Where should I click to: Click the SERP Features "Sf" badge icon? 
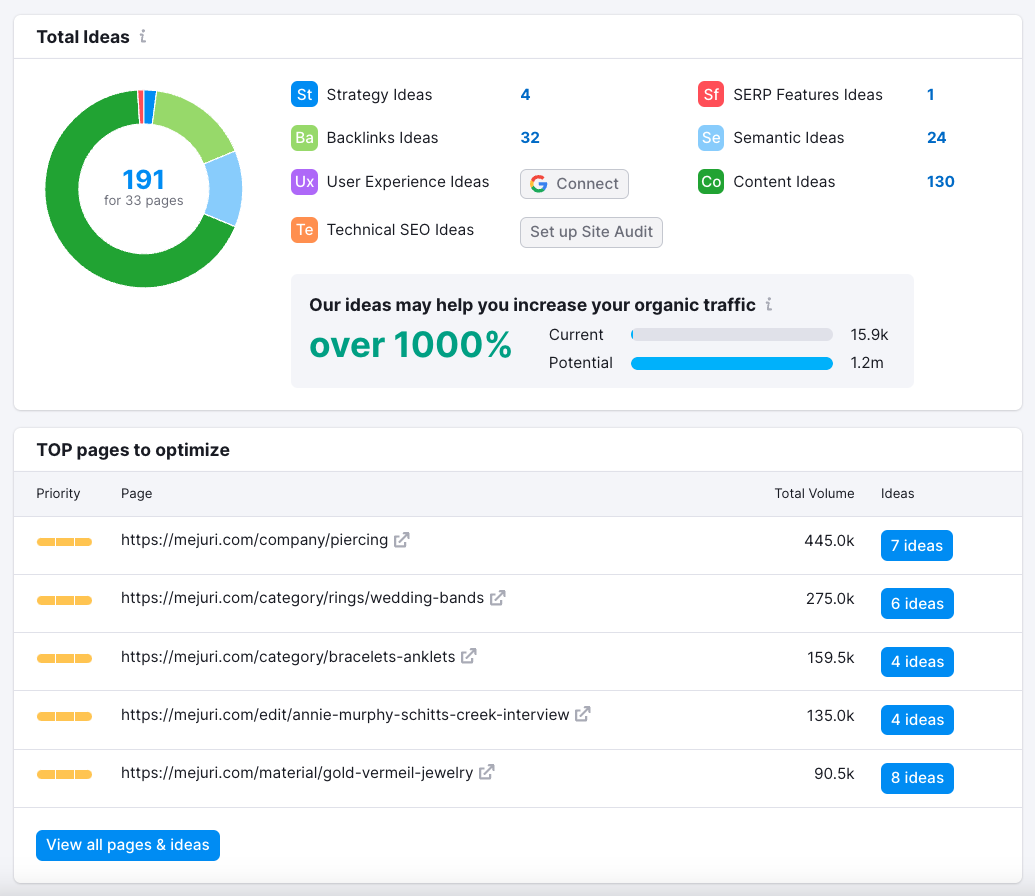(710, 94)
